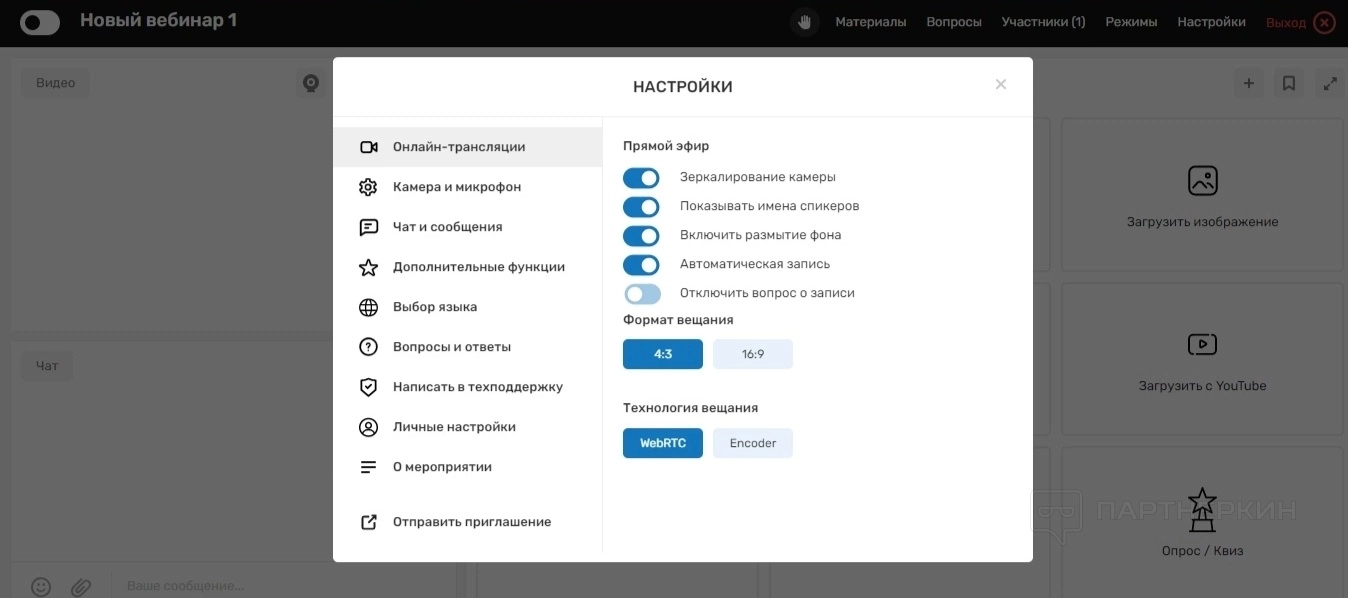Close the settings dialog
Image resolution: width=1348 pixels, height=598 pixels.
tap(1000, 85)
